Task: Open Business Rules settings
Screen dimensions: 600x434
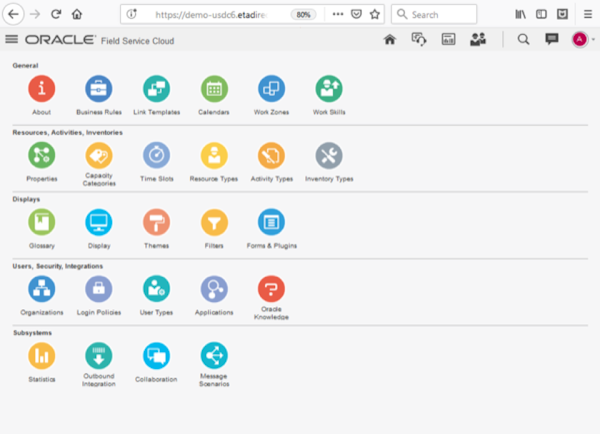Action: click(x=99, y=89)
